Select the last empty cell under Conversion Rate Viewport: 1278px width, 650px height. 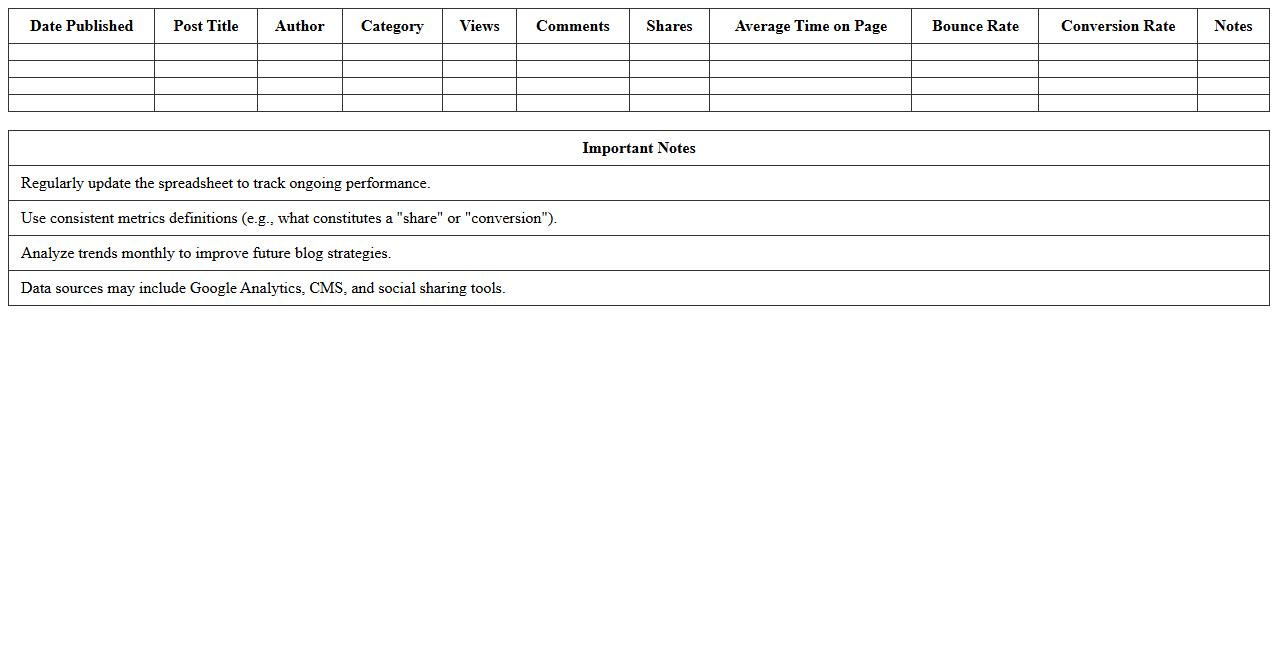(x=1117, y=103)
